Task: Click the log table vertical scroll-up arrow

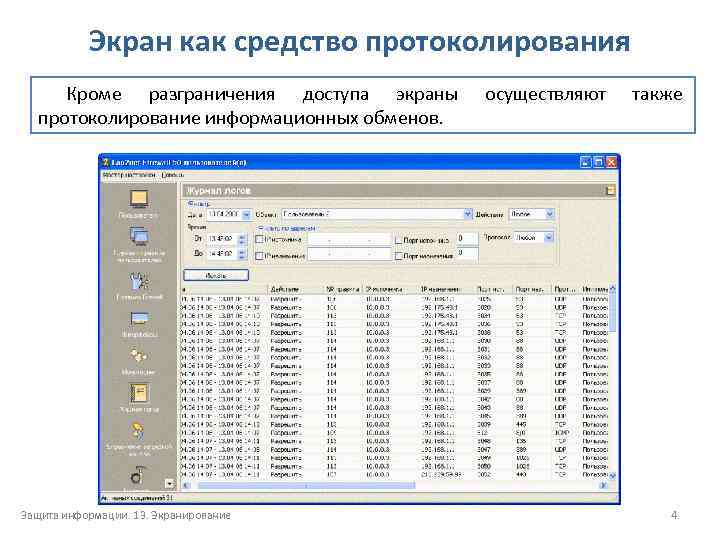Action: pyautogui.click(x=612, y=289)
